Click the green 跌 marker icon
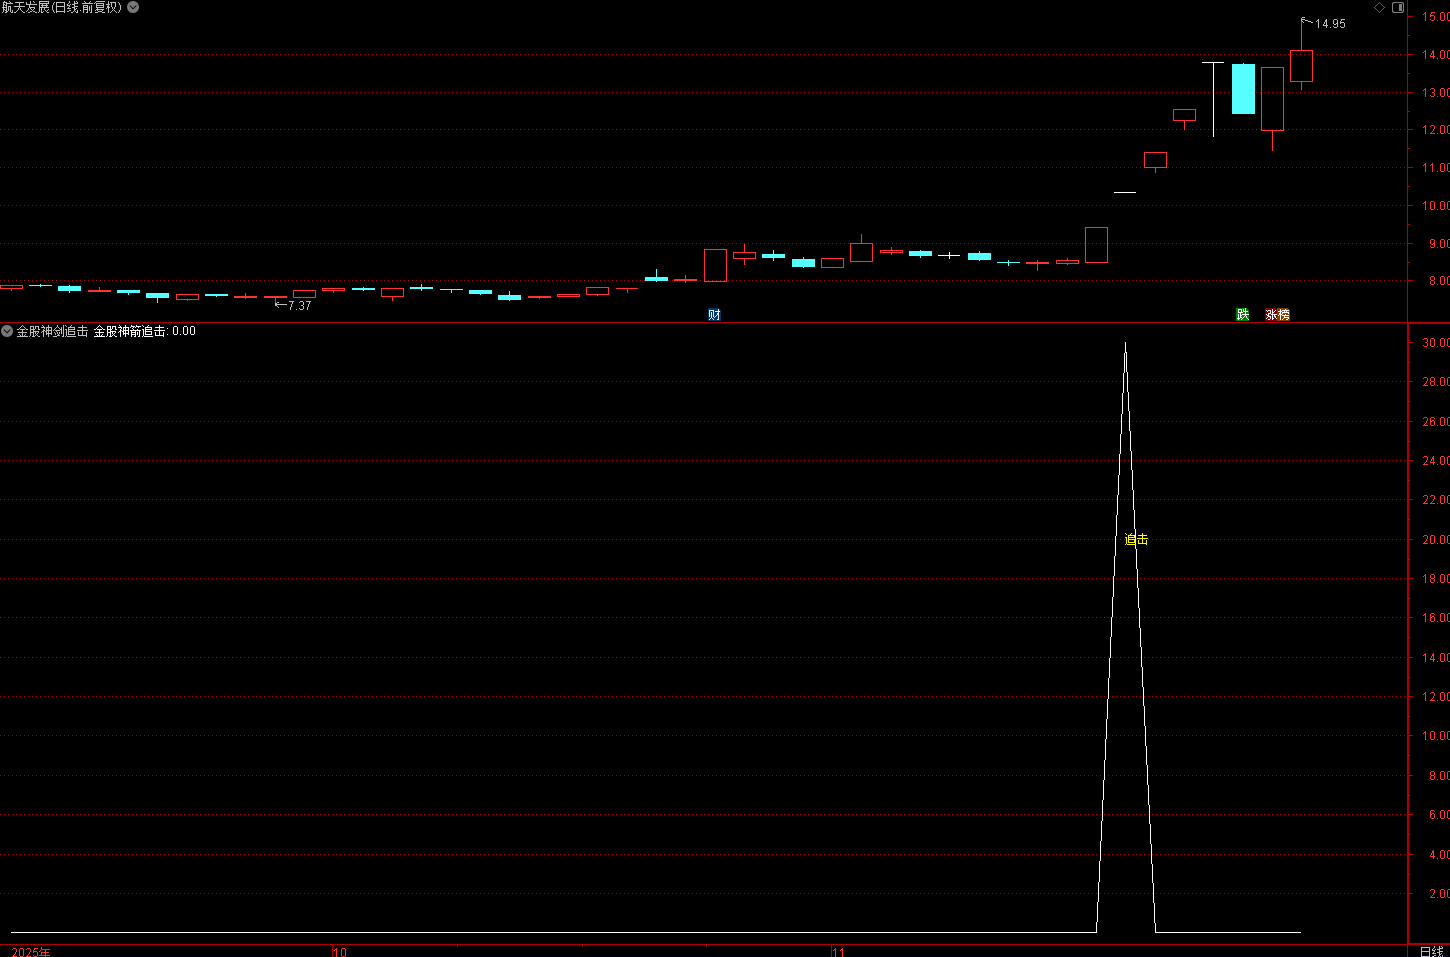This screenshot has height=957, width=1450. point(1243,314)
